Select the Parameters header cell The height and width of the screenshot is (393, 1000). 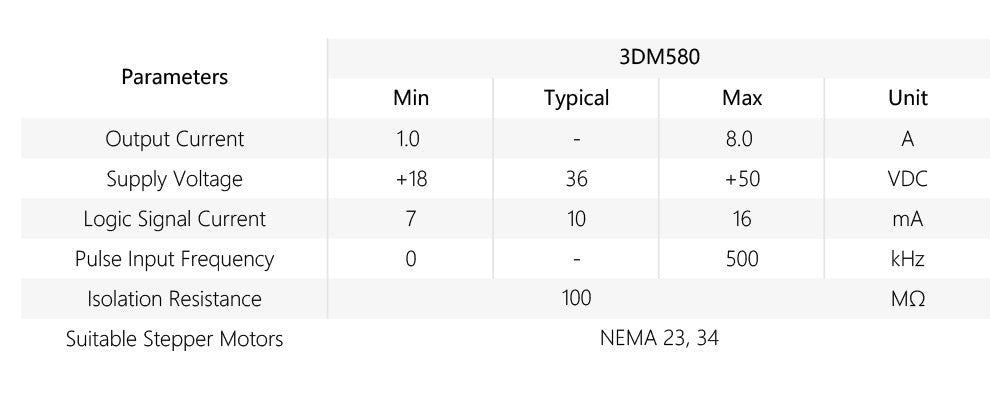pos(174,77)
